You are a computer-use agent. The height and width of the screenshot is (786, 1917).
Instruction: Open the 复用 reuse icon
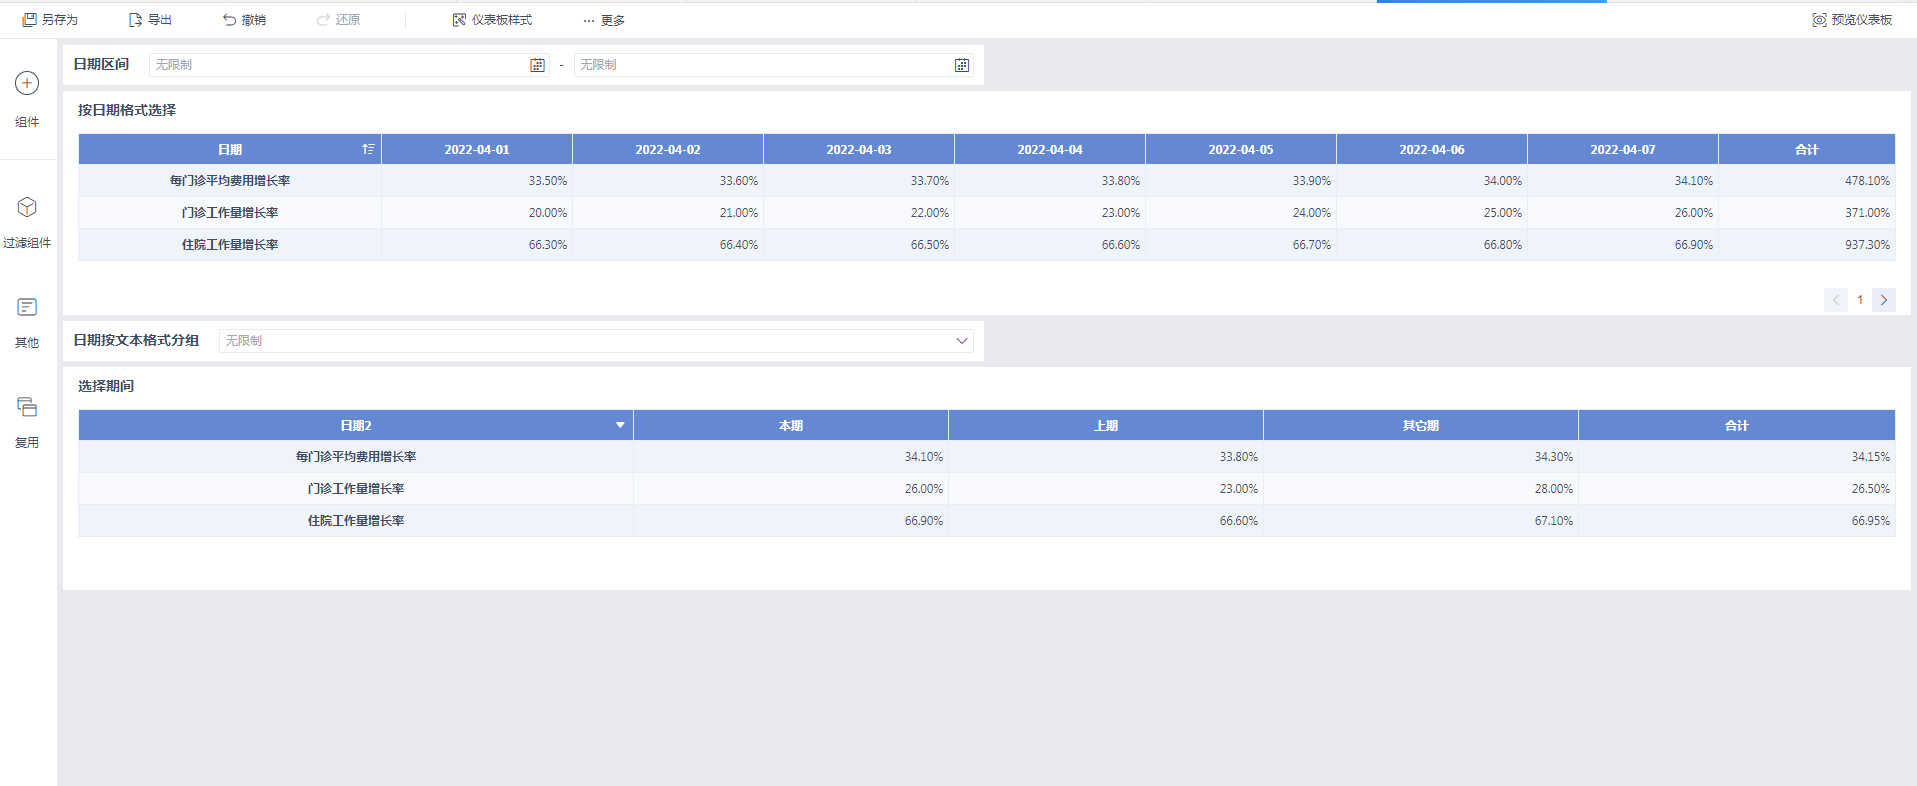pyautogui.click(x=27, y=407)
